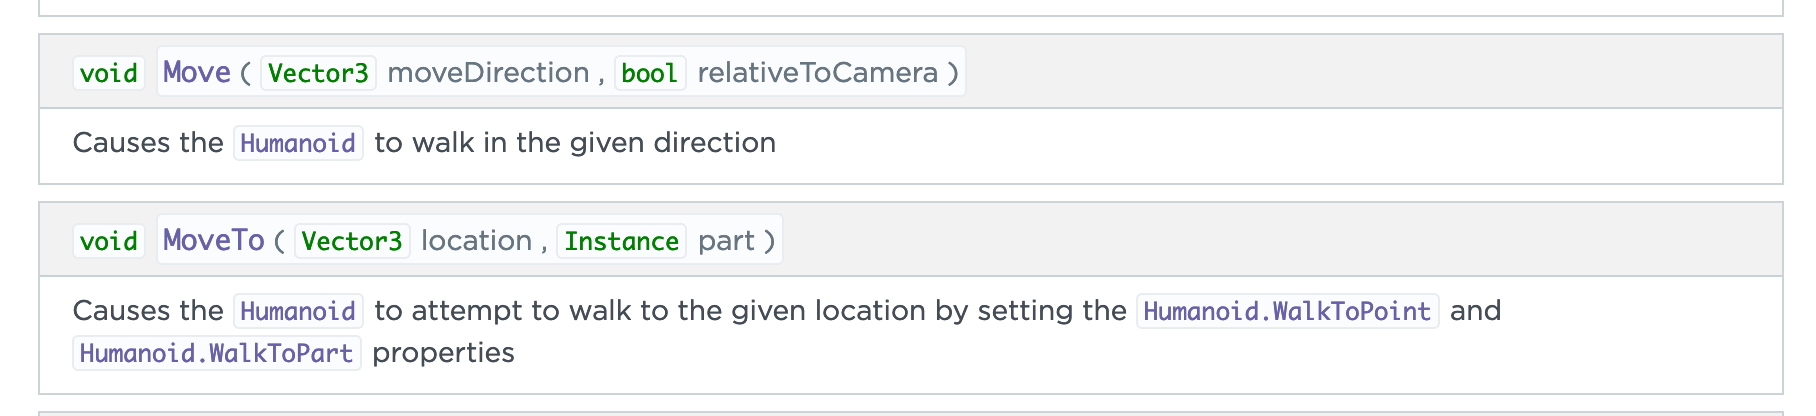This screenshot has height=416, width=1816.
Task: Click the part parameter in MoveTo
Action: [x=726, y=241]
